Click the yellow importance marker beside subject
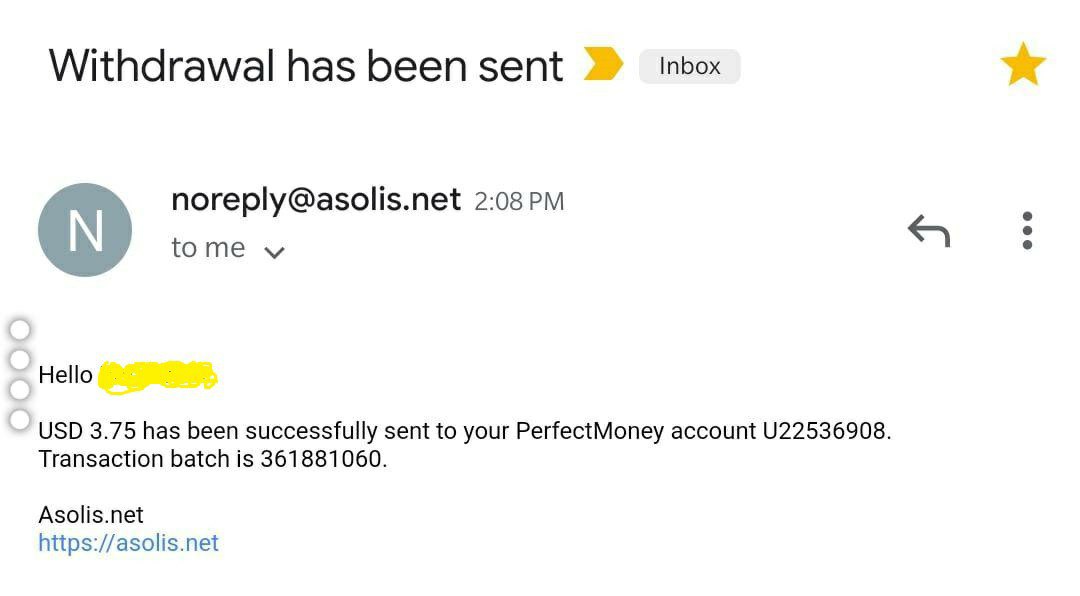The image size is (1080, 596). pyautogui.click(x=603, y=66)
